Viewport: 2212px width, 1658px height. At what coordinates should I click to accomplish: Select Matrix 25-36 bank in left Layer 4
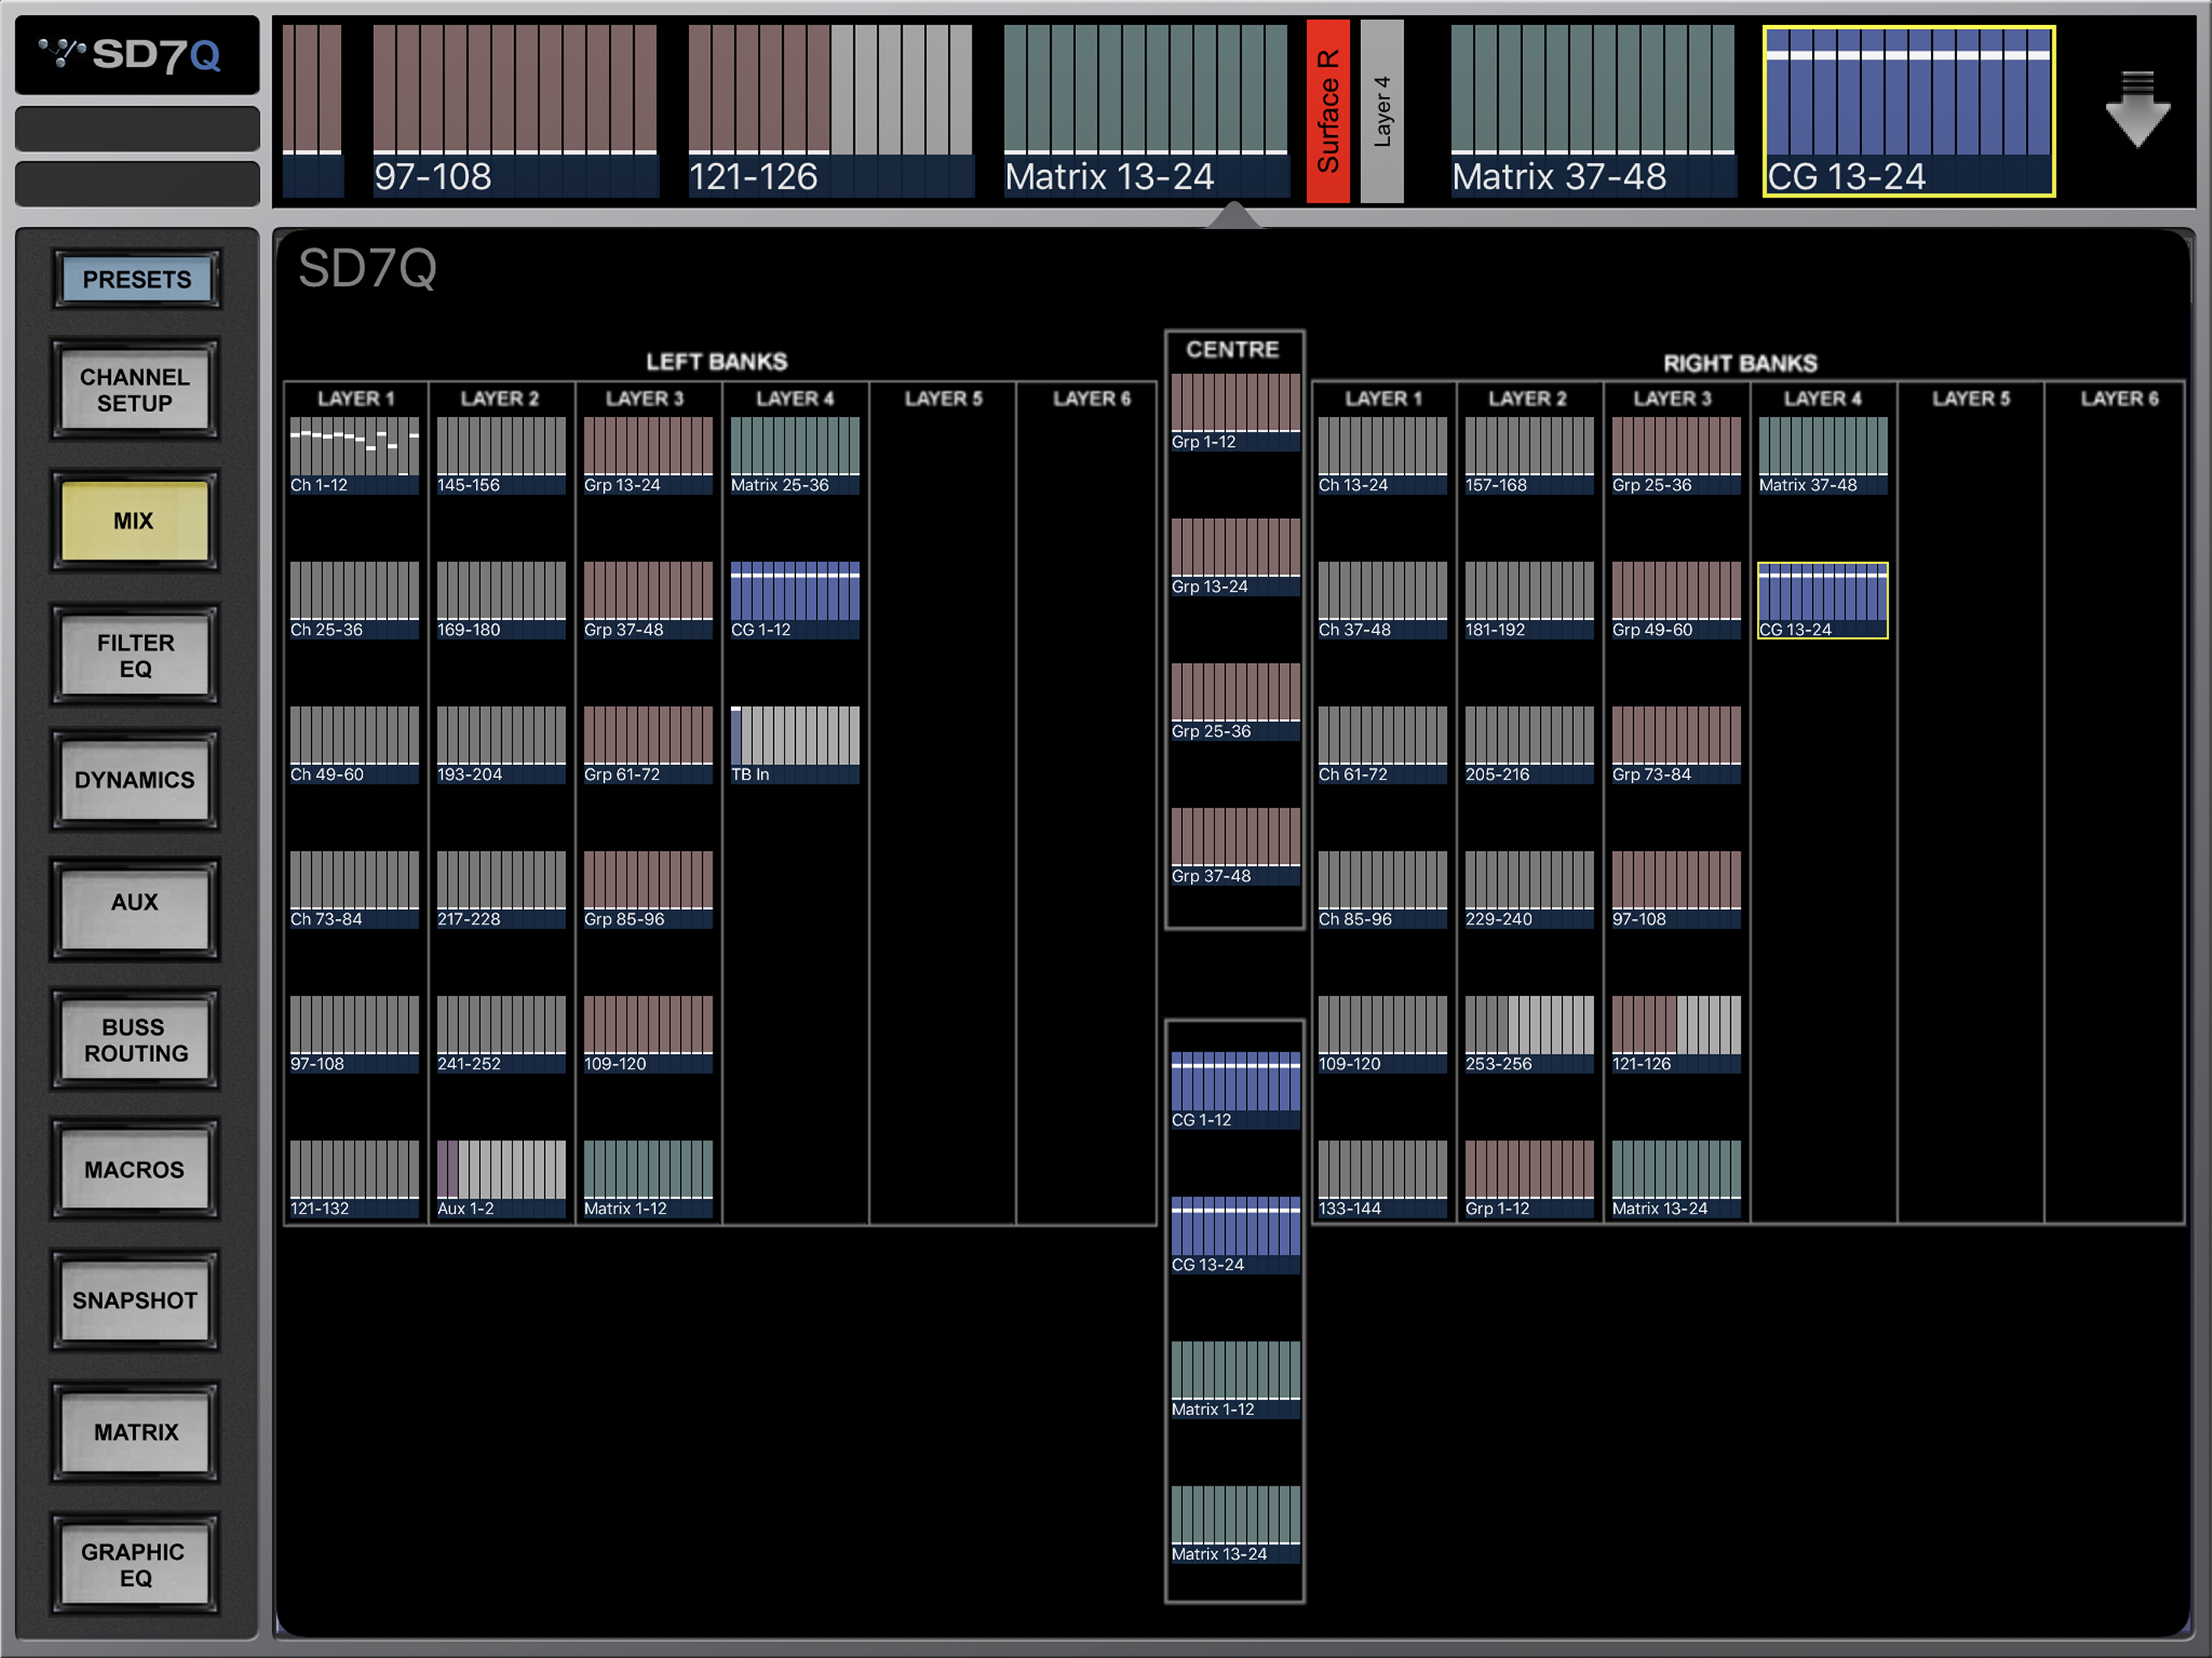(x=794, y=455)
